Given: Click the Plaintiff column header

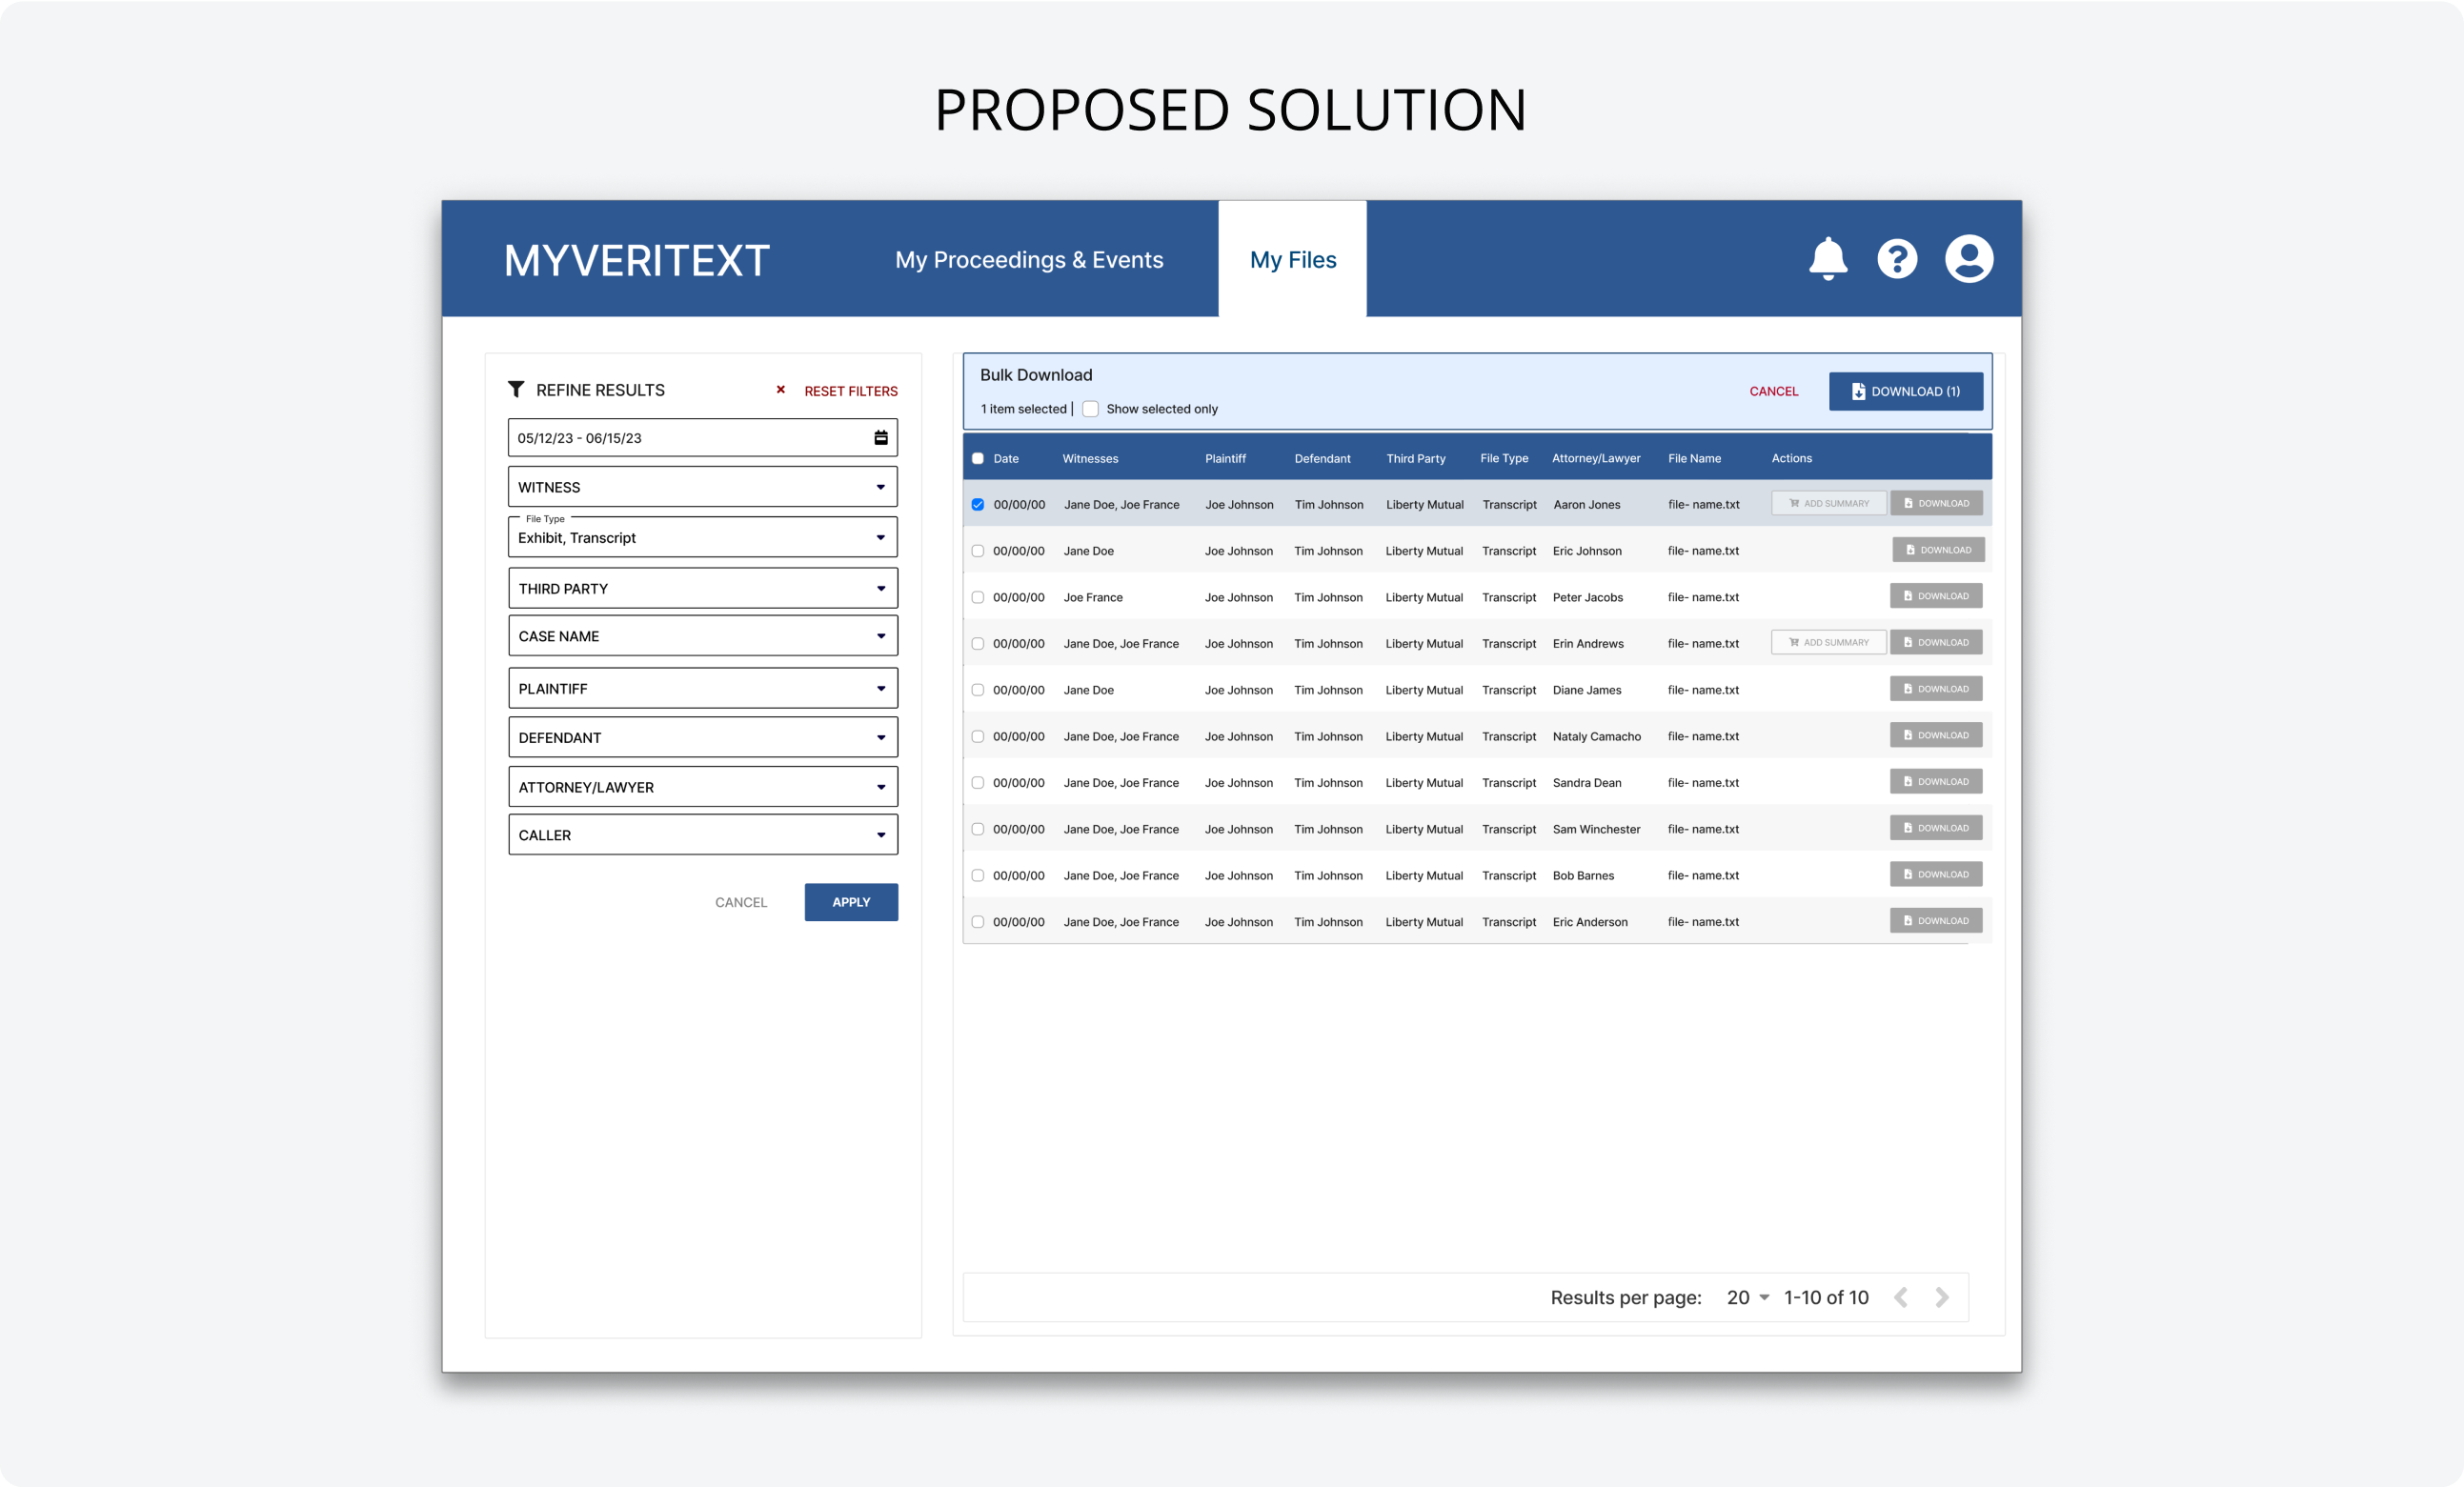Looking at the screenshot, I should [1225, 459].
